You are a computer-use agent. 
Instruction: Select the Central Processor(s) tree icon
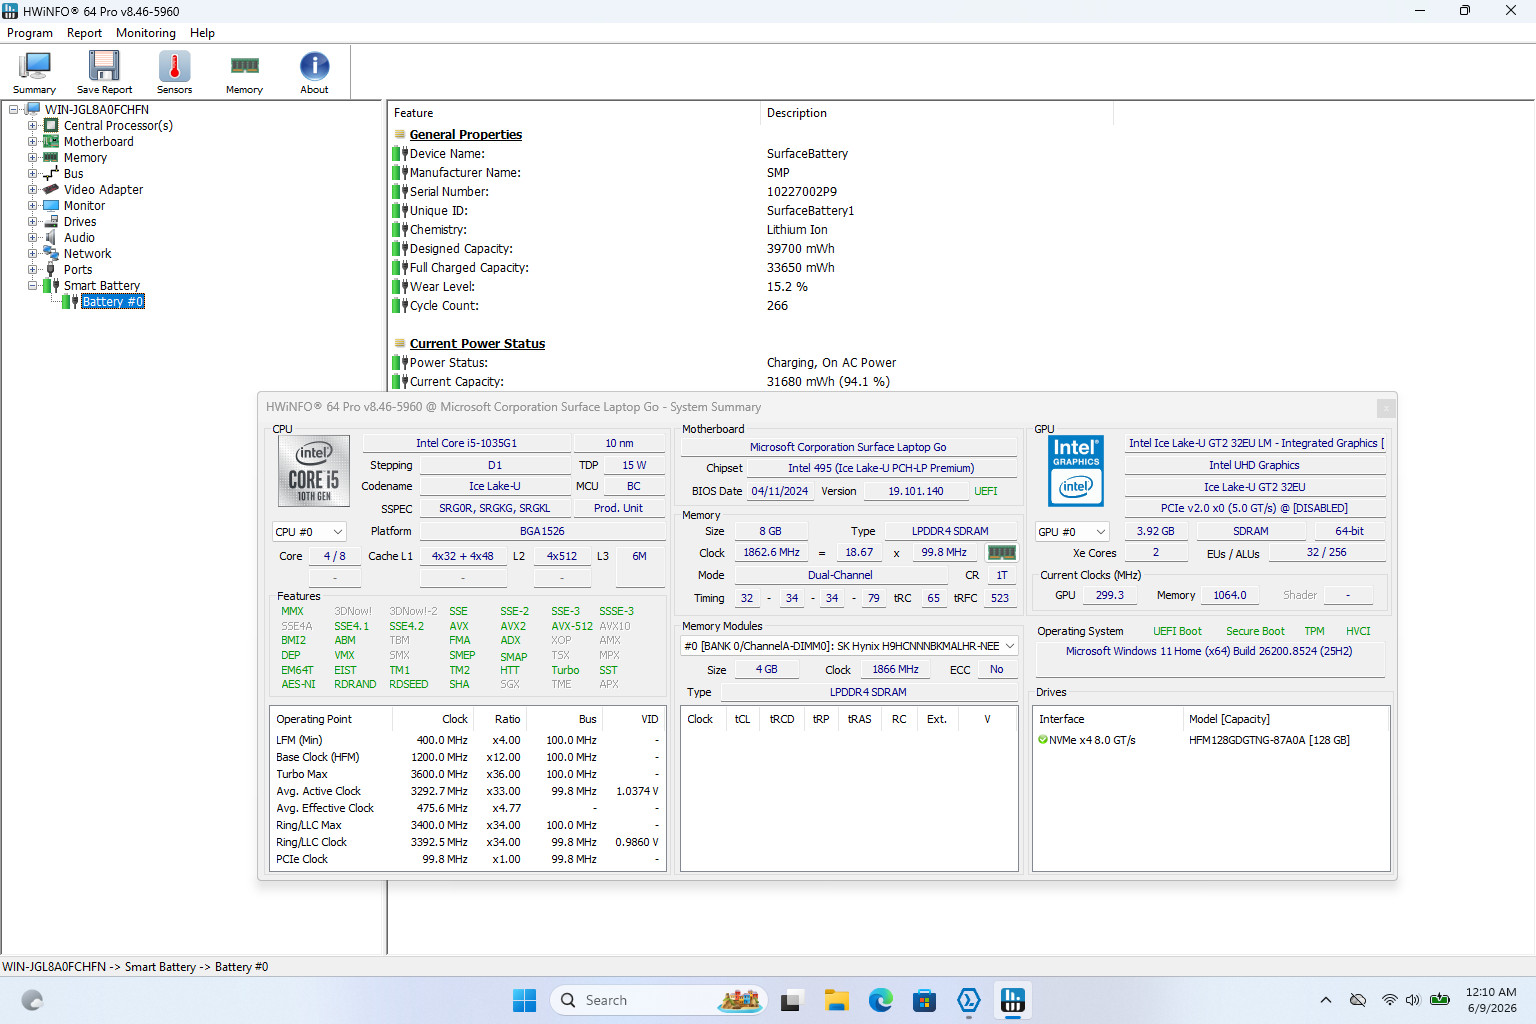point(51,126)
